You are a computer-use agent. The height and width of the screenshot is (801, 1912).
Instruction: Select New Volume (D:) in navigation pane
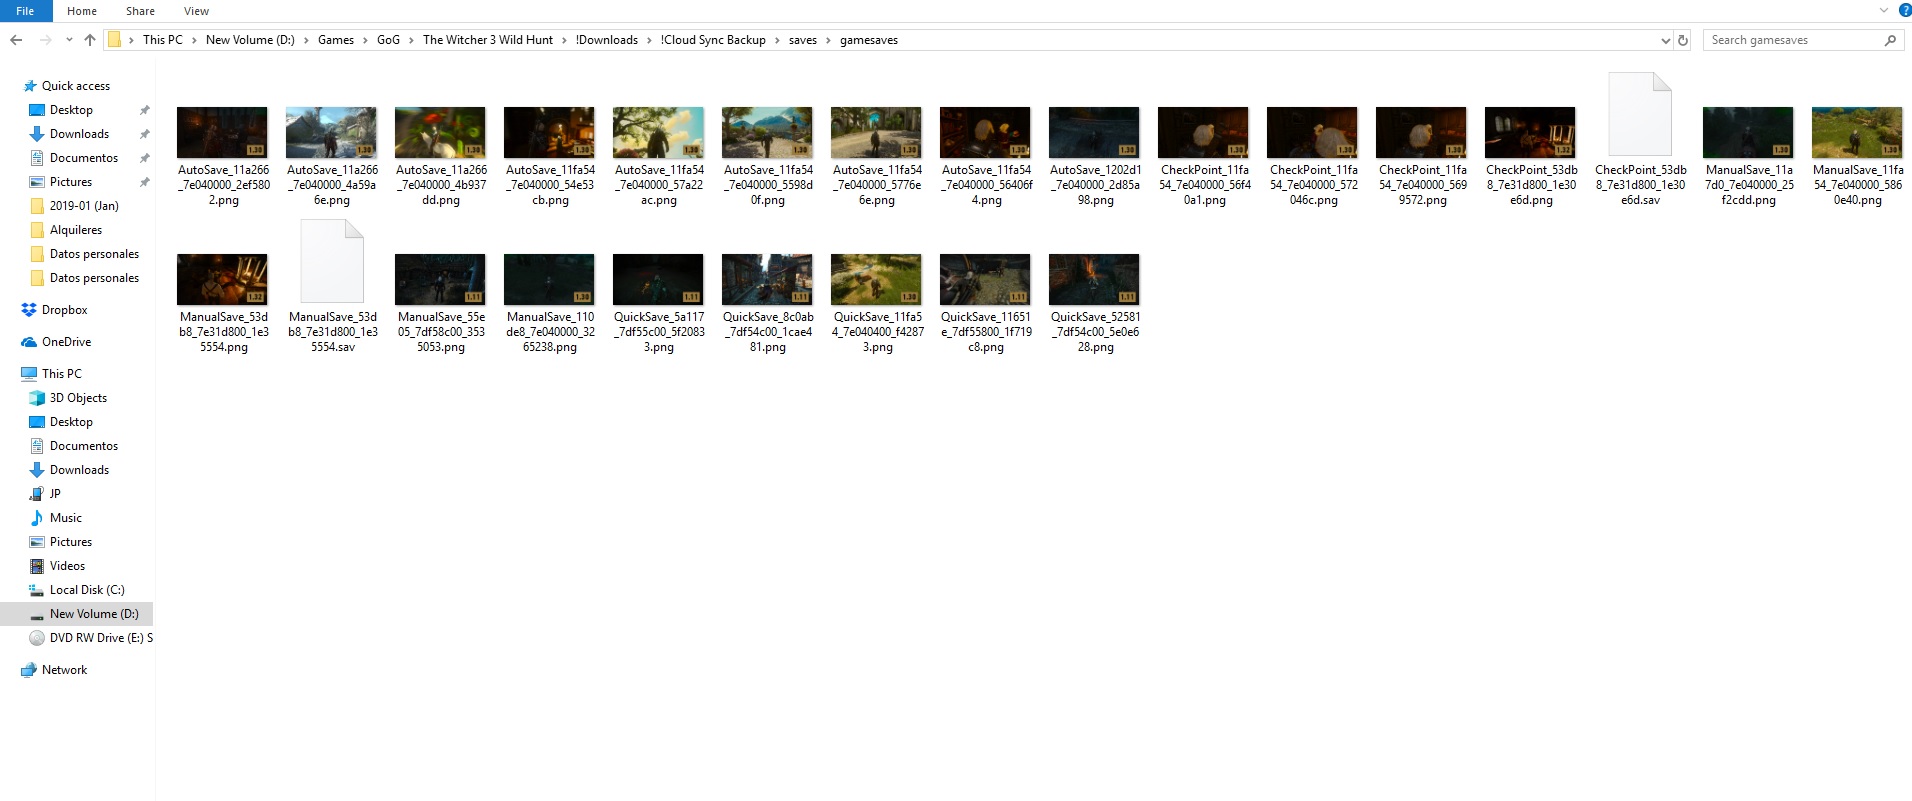pos(94,614)
